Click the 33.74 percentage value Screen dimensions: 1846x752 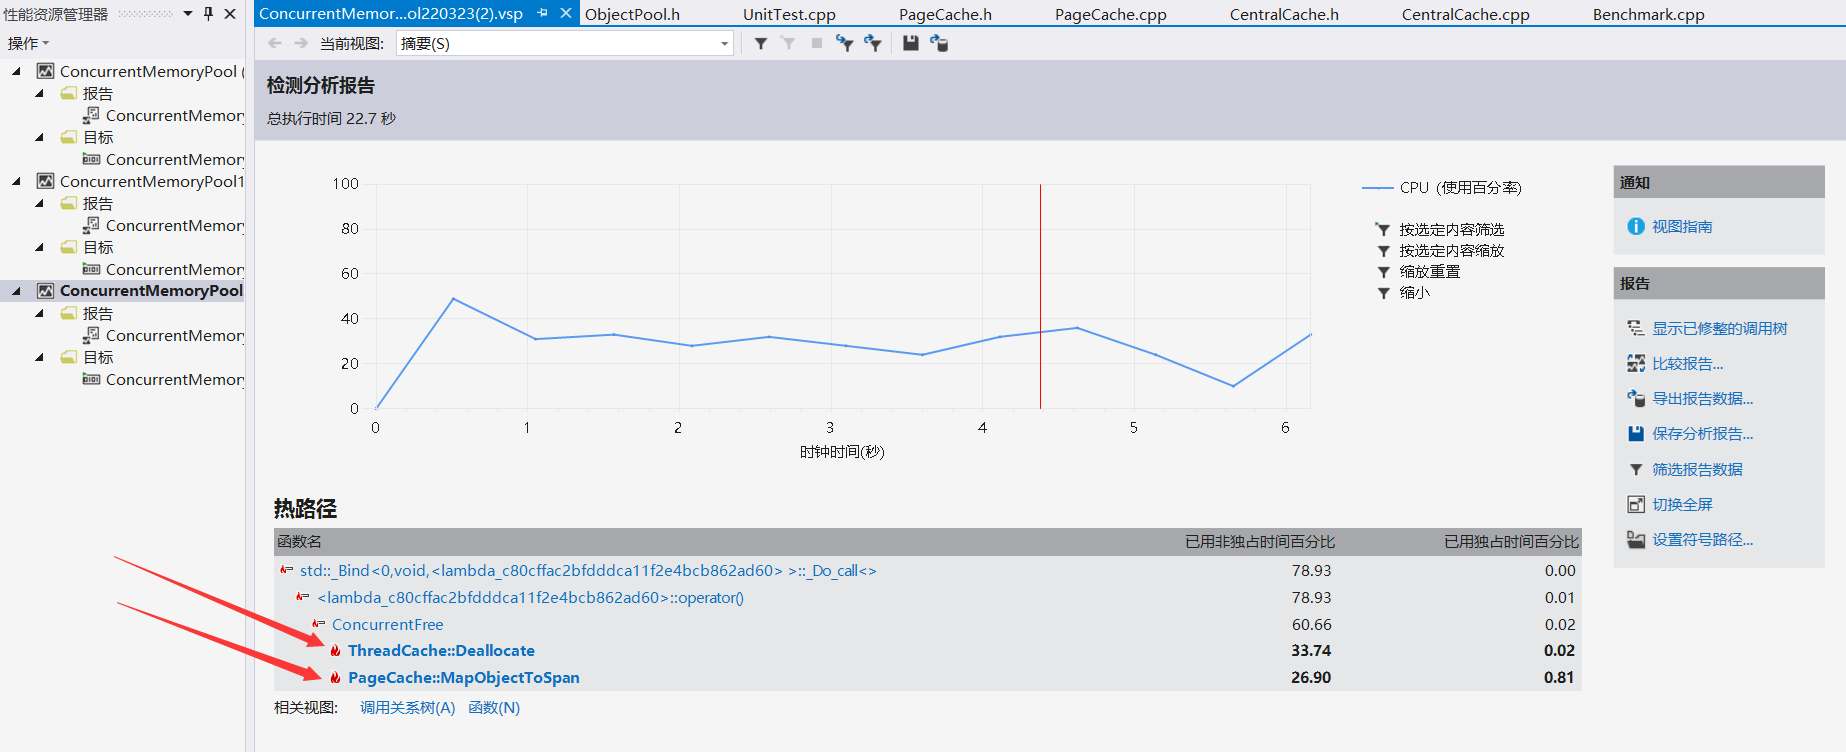pos(1311,651)
